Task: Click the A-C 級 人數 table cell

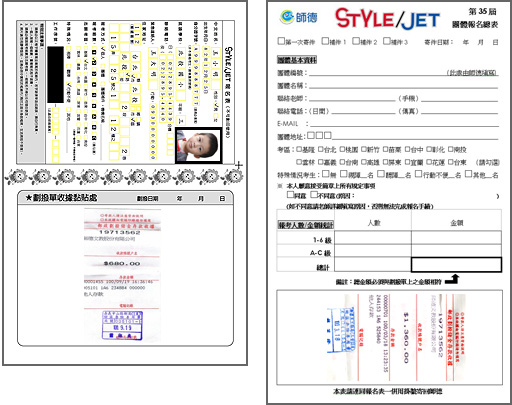Action: [373, 251]
